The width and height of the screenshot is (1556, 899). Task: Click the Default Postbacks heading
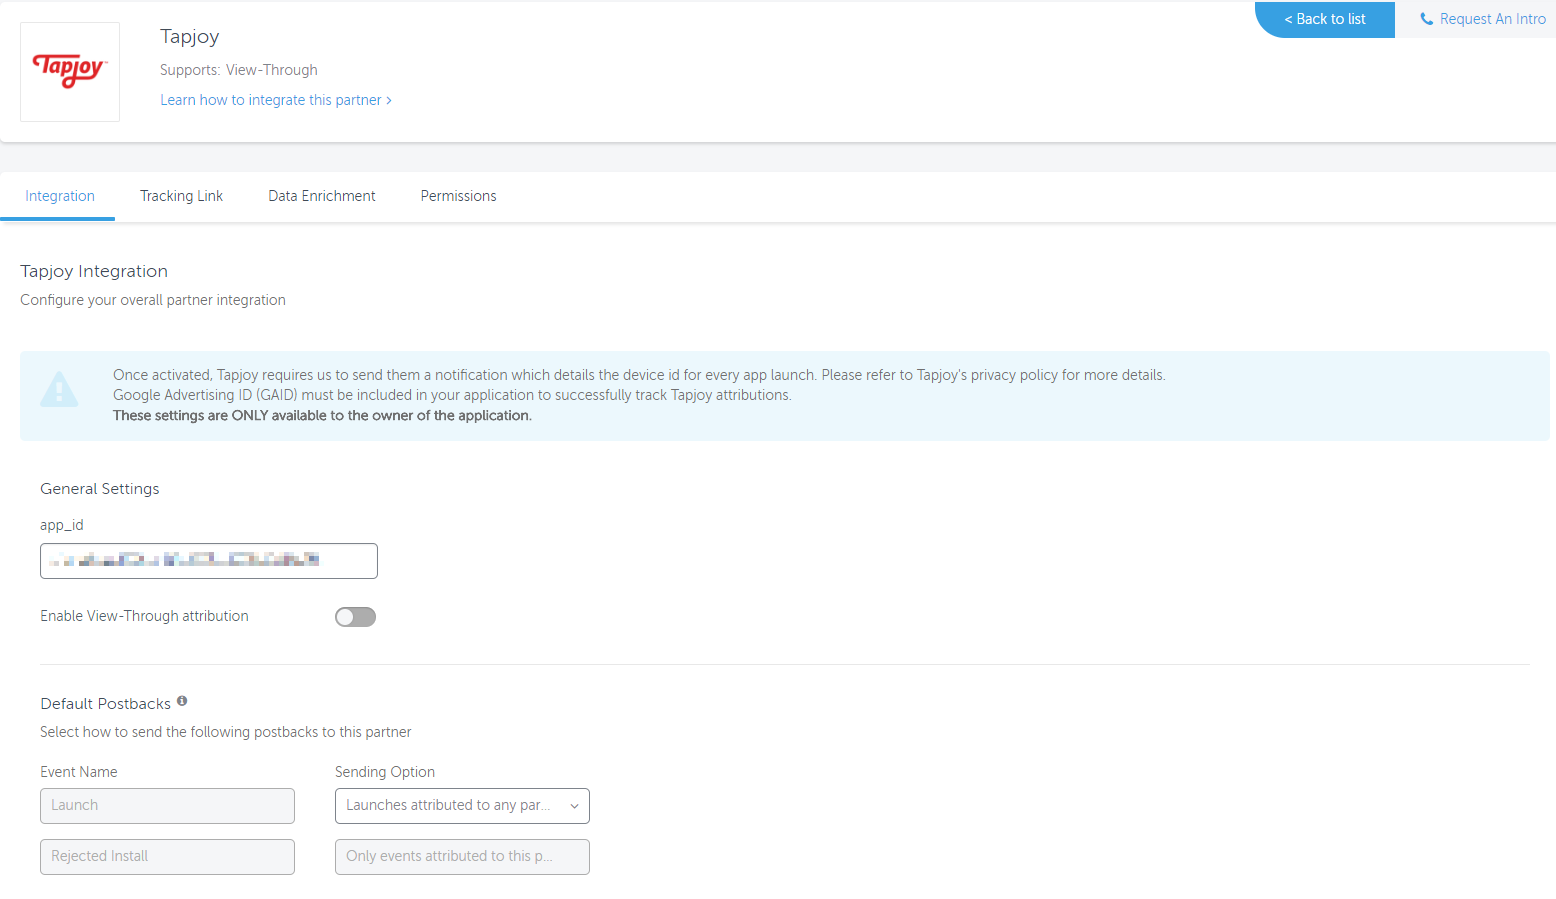106,704
